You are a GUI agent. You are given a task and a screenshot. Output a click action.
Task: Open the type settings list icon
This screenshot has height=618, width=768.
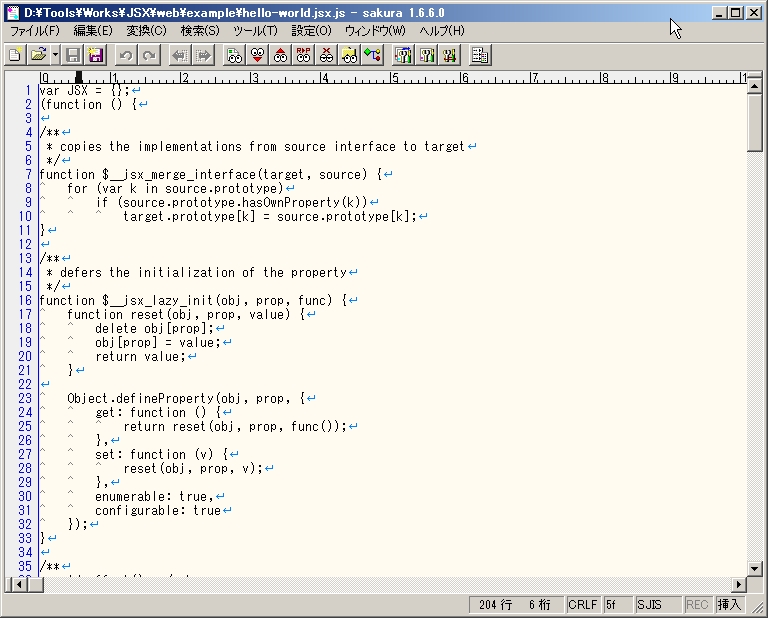point(403,55)
